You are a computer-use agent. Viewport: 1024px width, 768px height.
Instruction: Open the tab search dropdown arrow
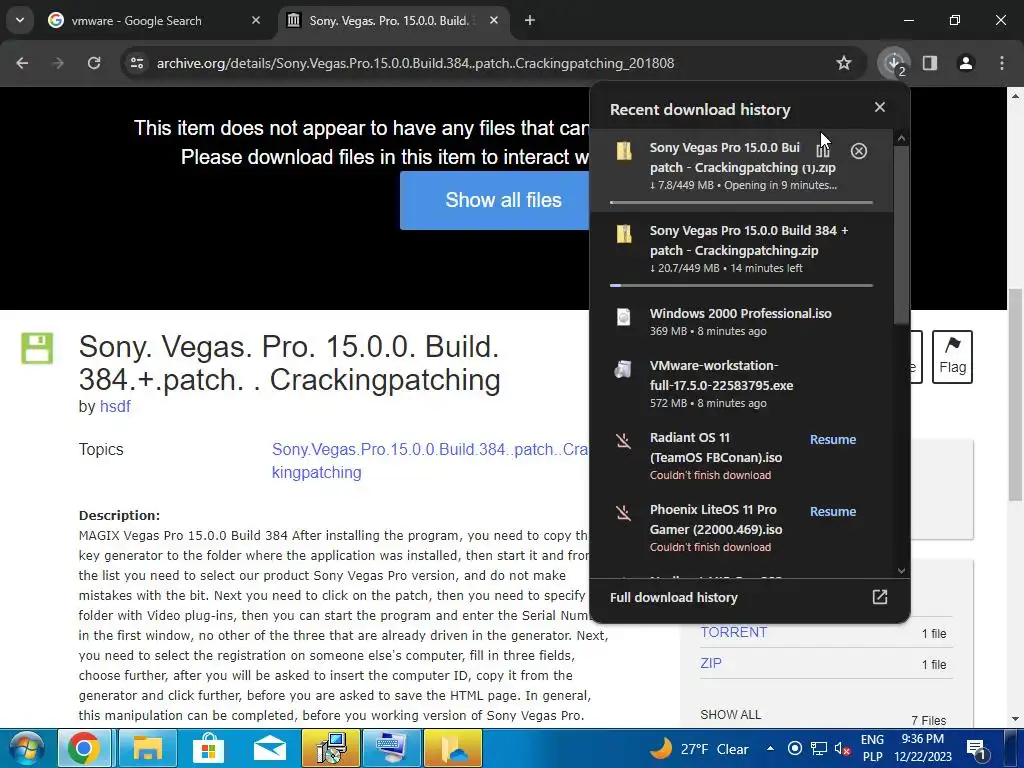coord(20,20)
